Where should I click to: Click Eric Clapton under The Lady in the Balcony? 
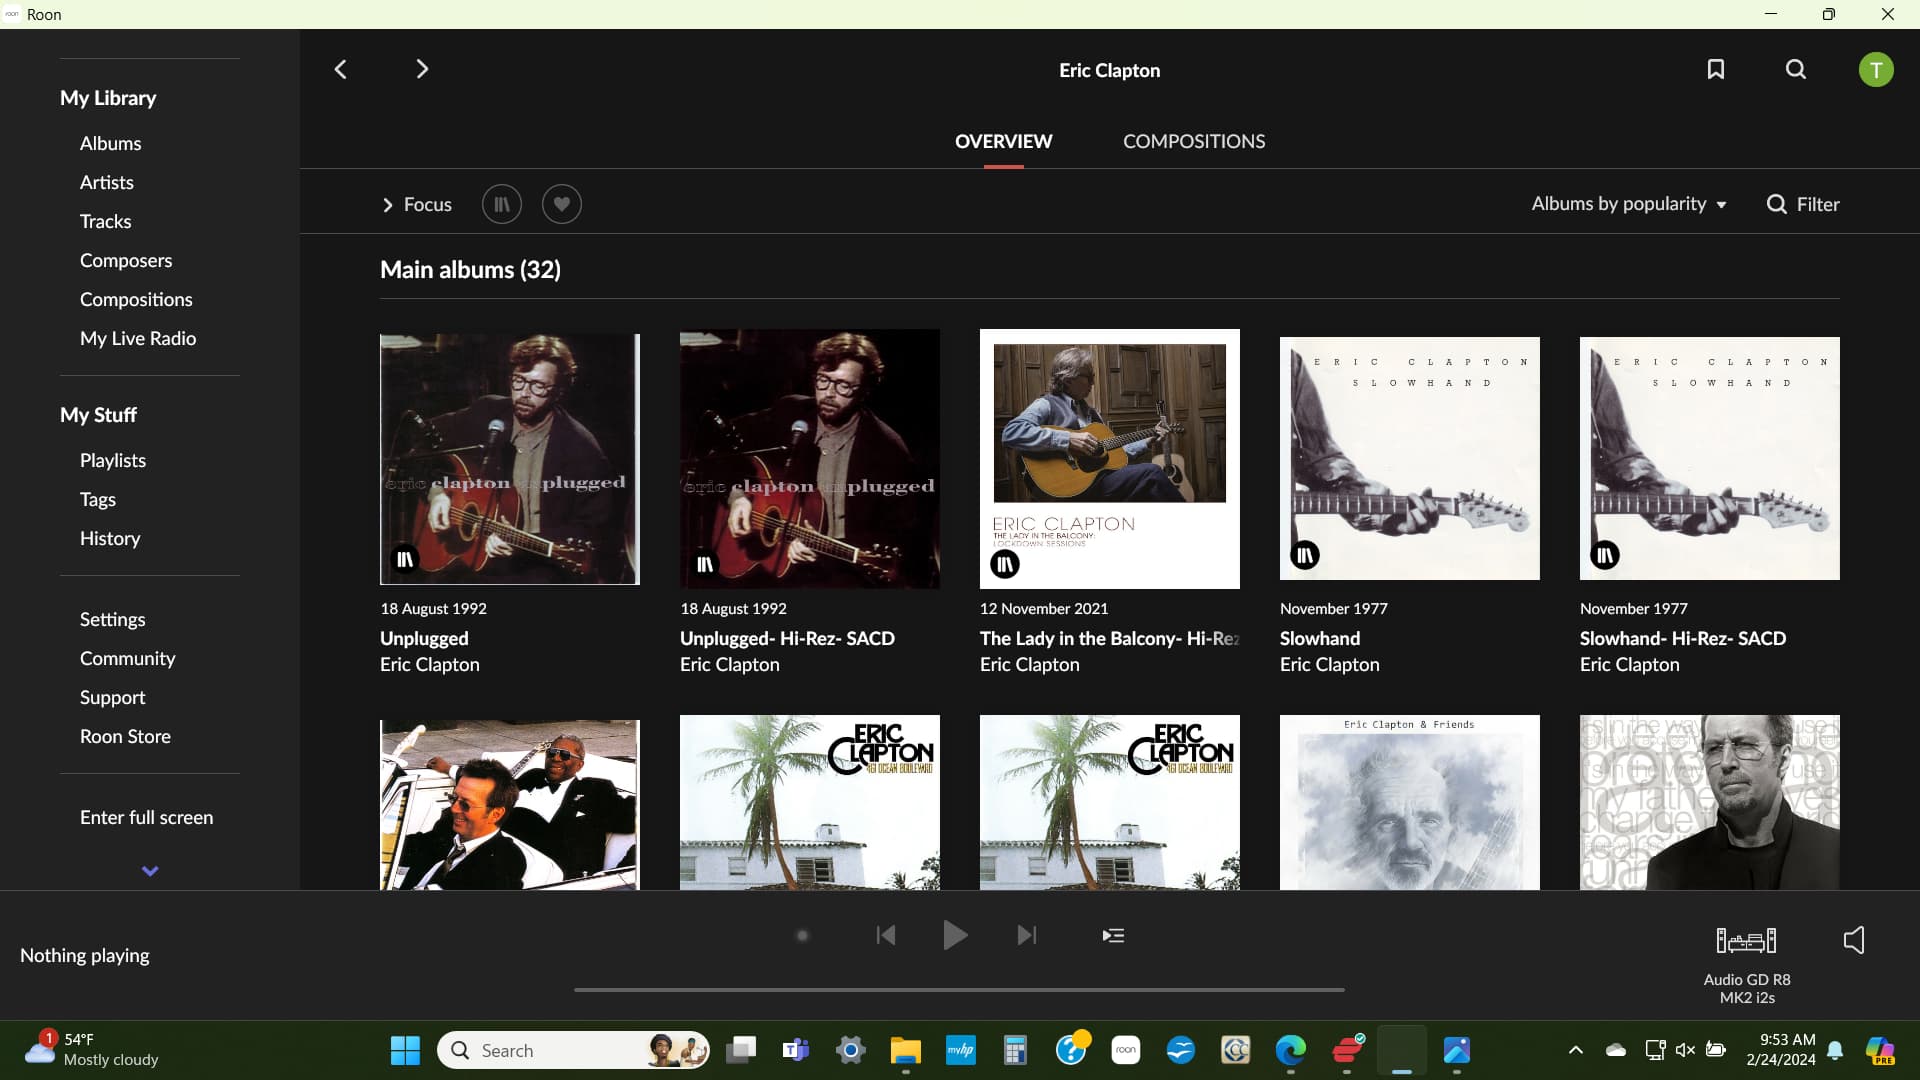click(1030, 664)
